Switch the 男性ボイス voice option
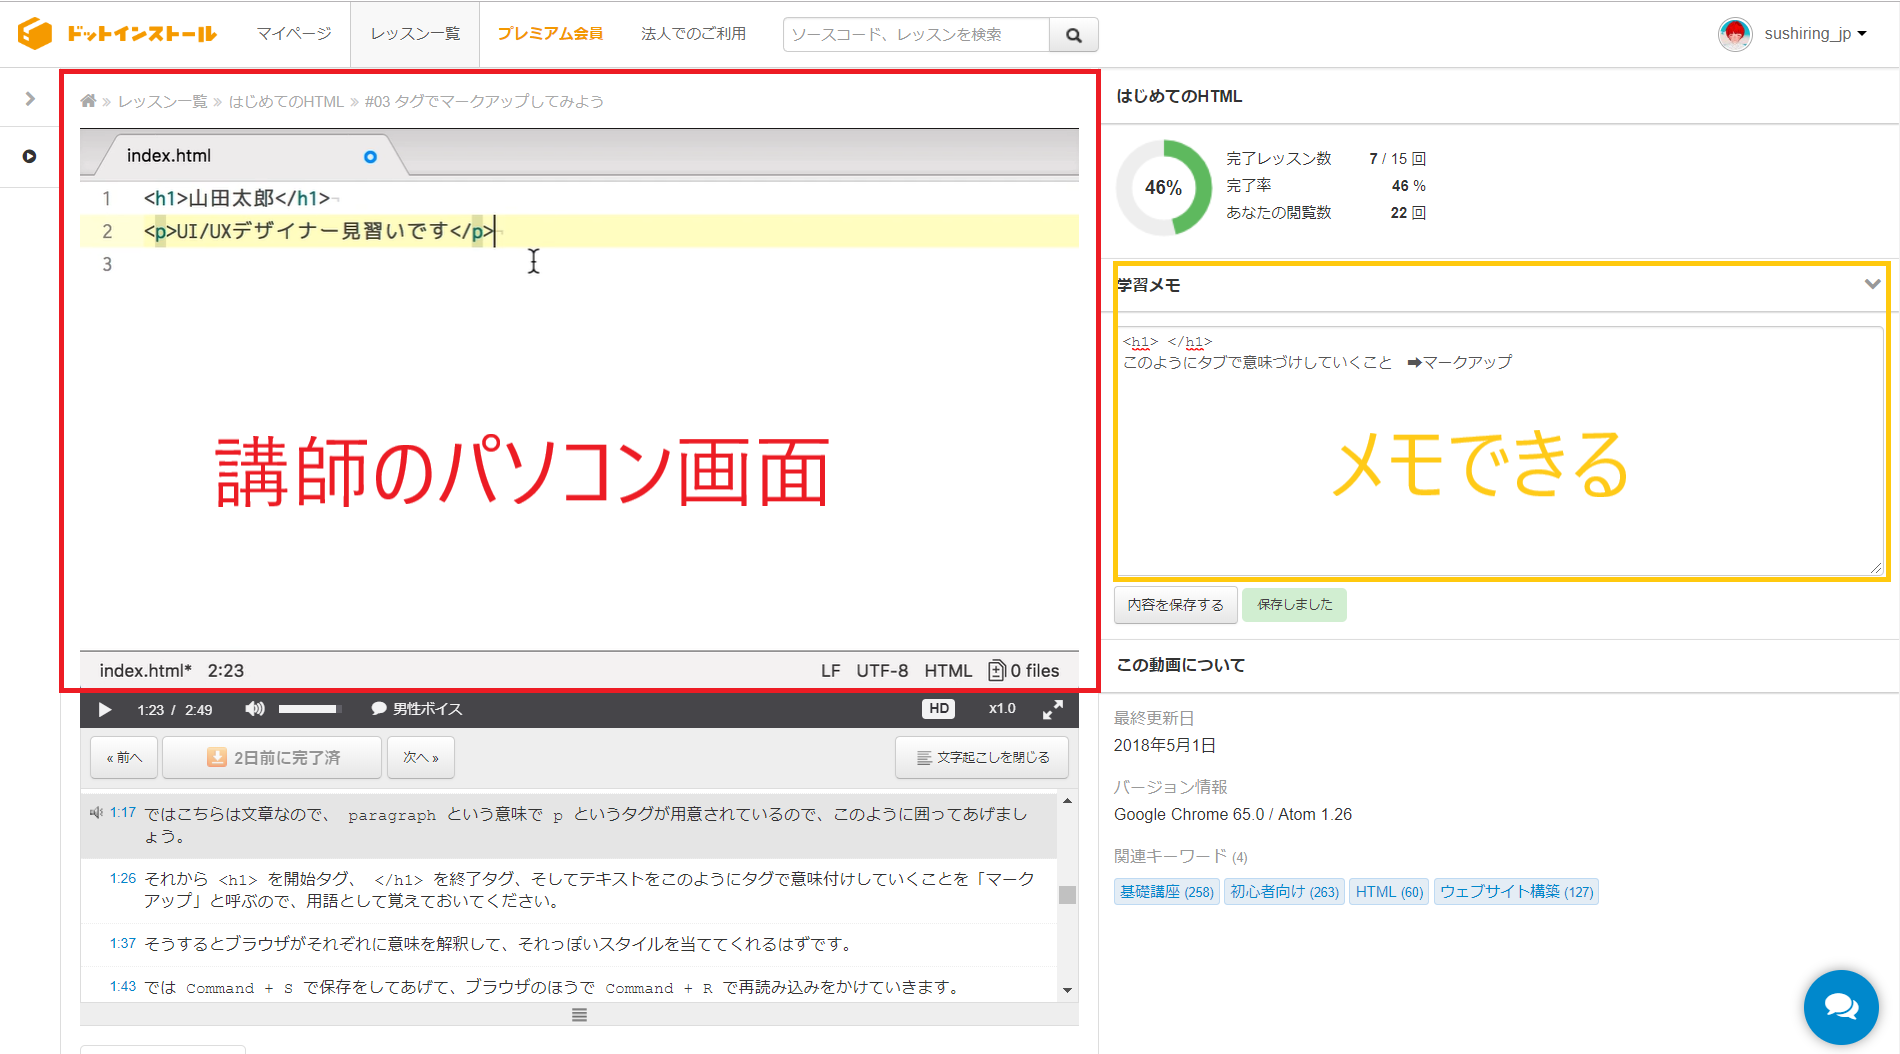Viewport: 1900px width, 1054px height. (417, 709)
